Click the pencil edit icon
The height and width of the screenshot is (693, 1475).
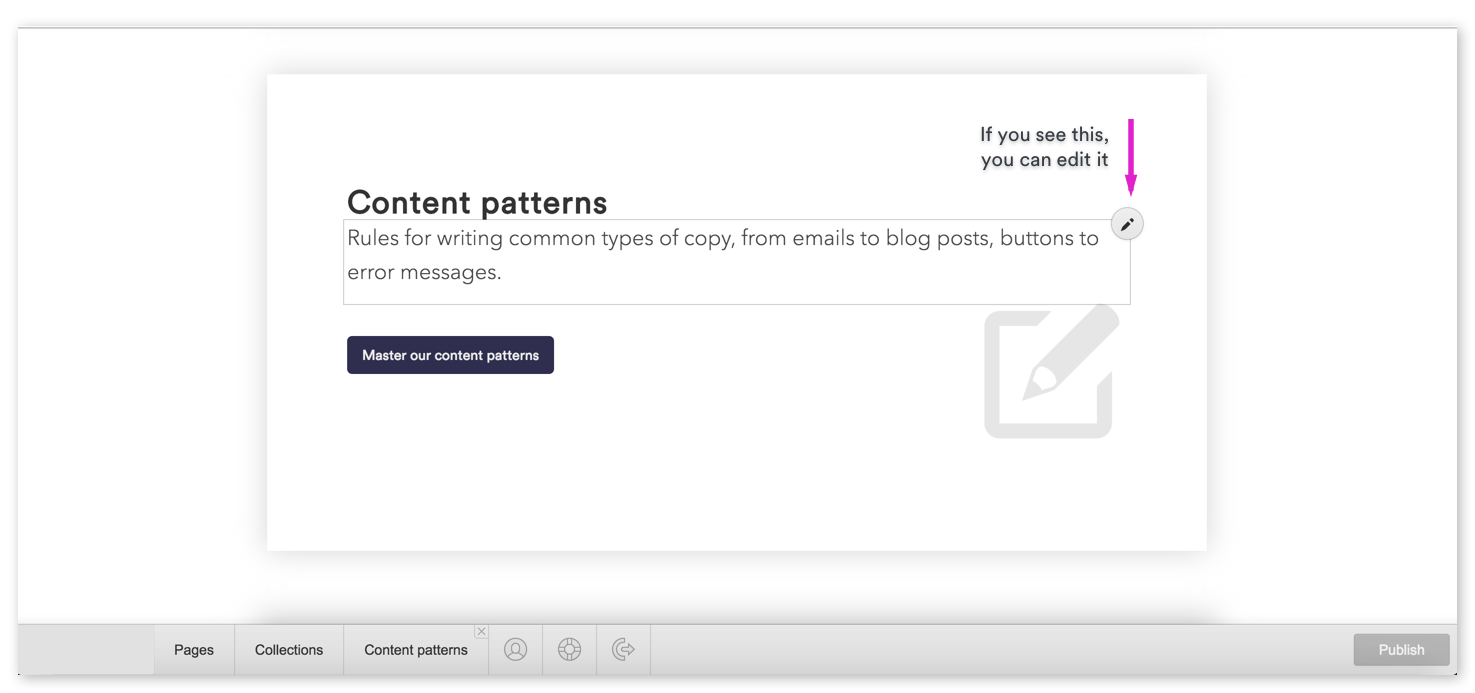[1126, 223]
